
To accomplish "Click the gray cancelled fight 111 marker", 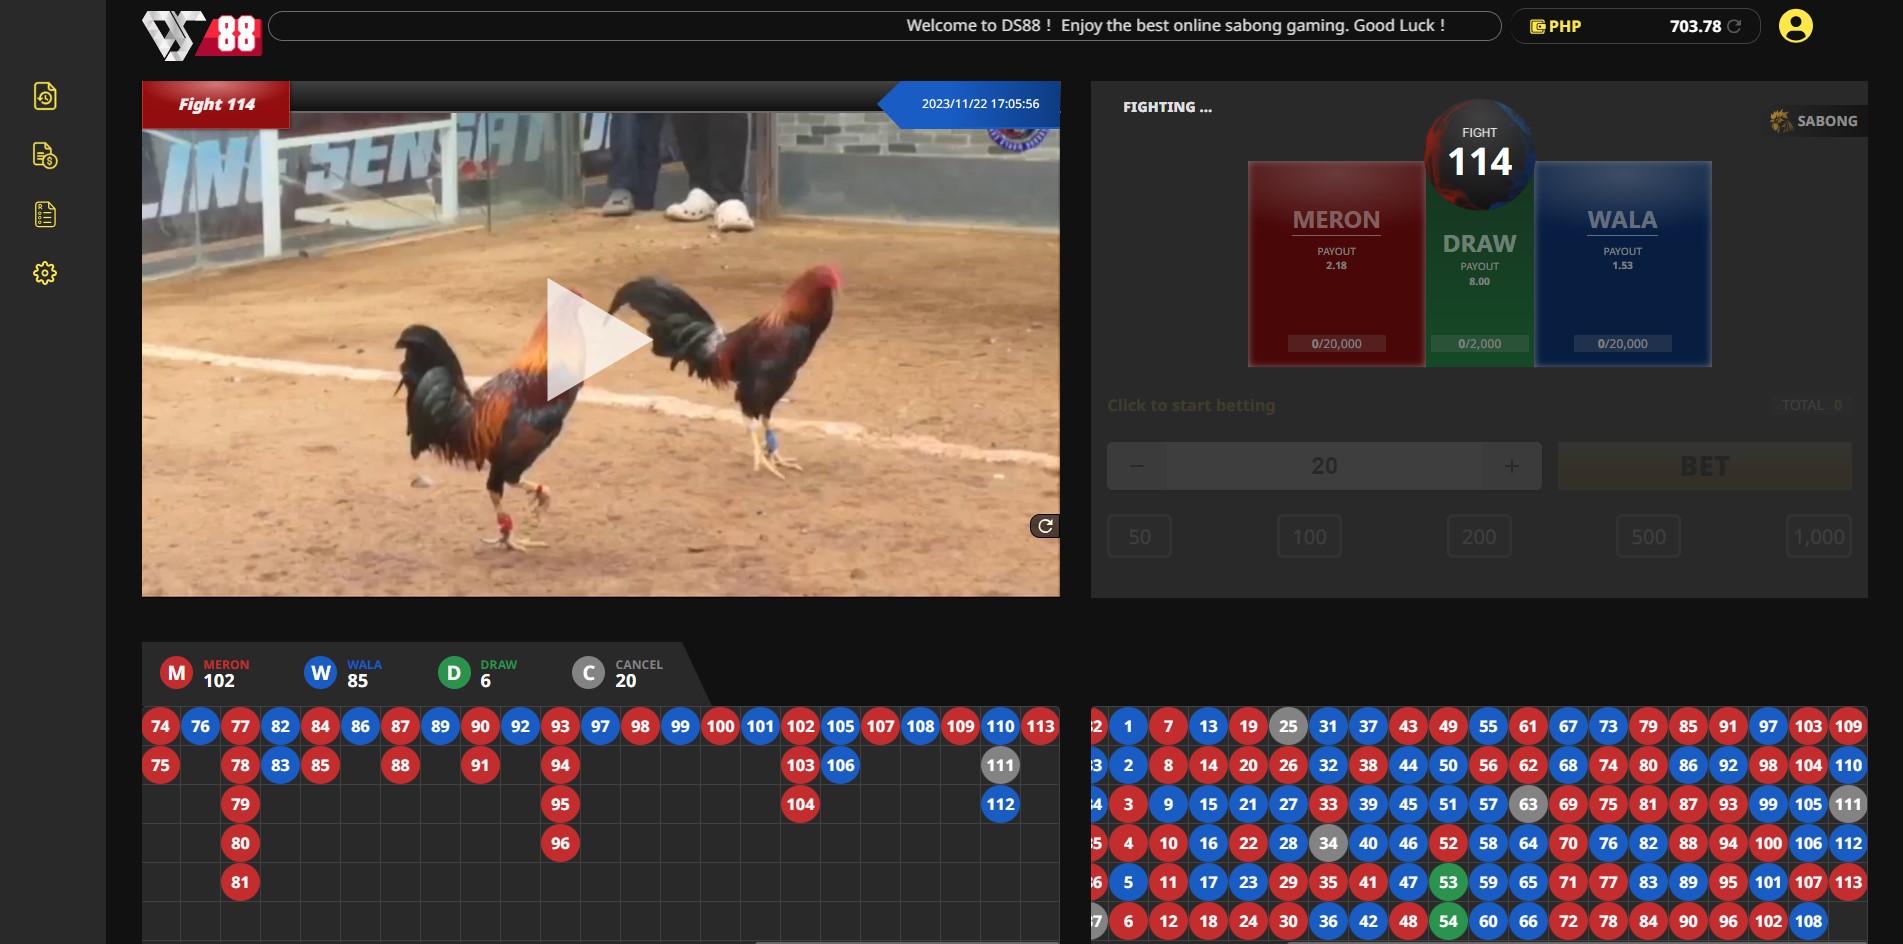I will [x=1000, y=765].
